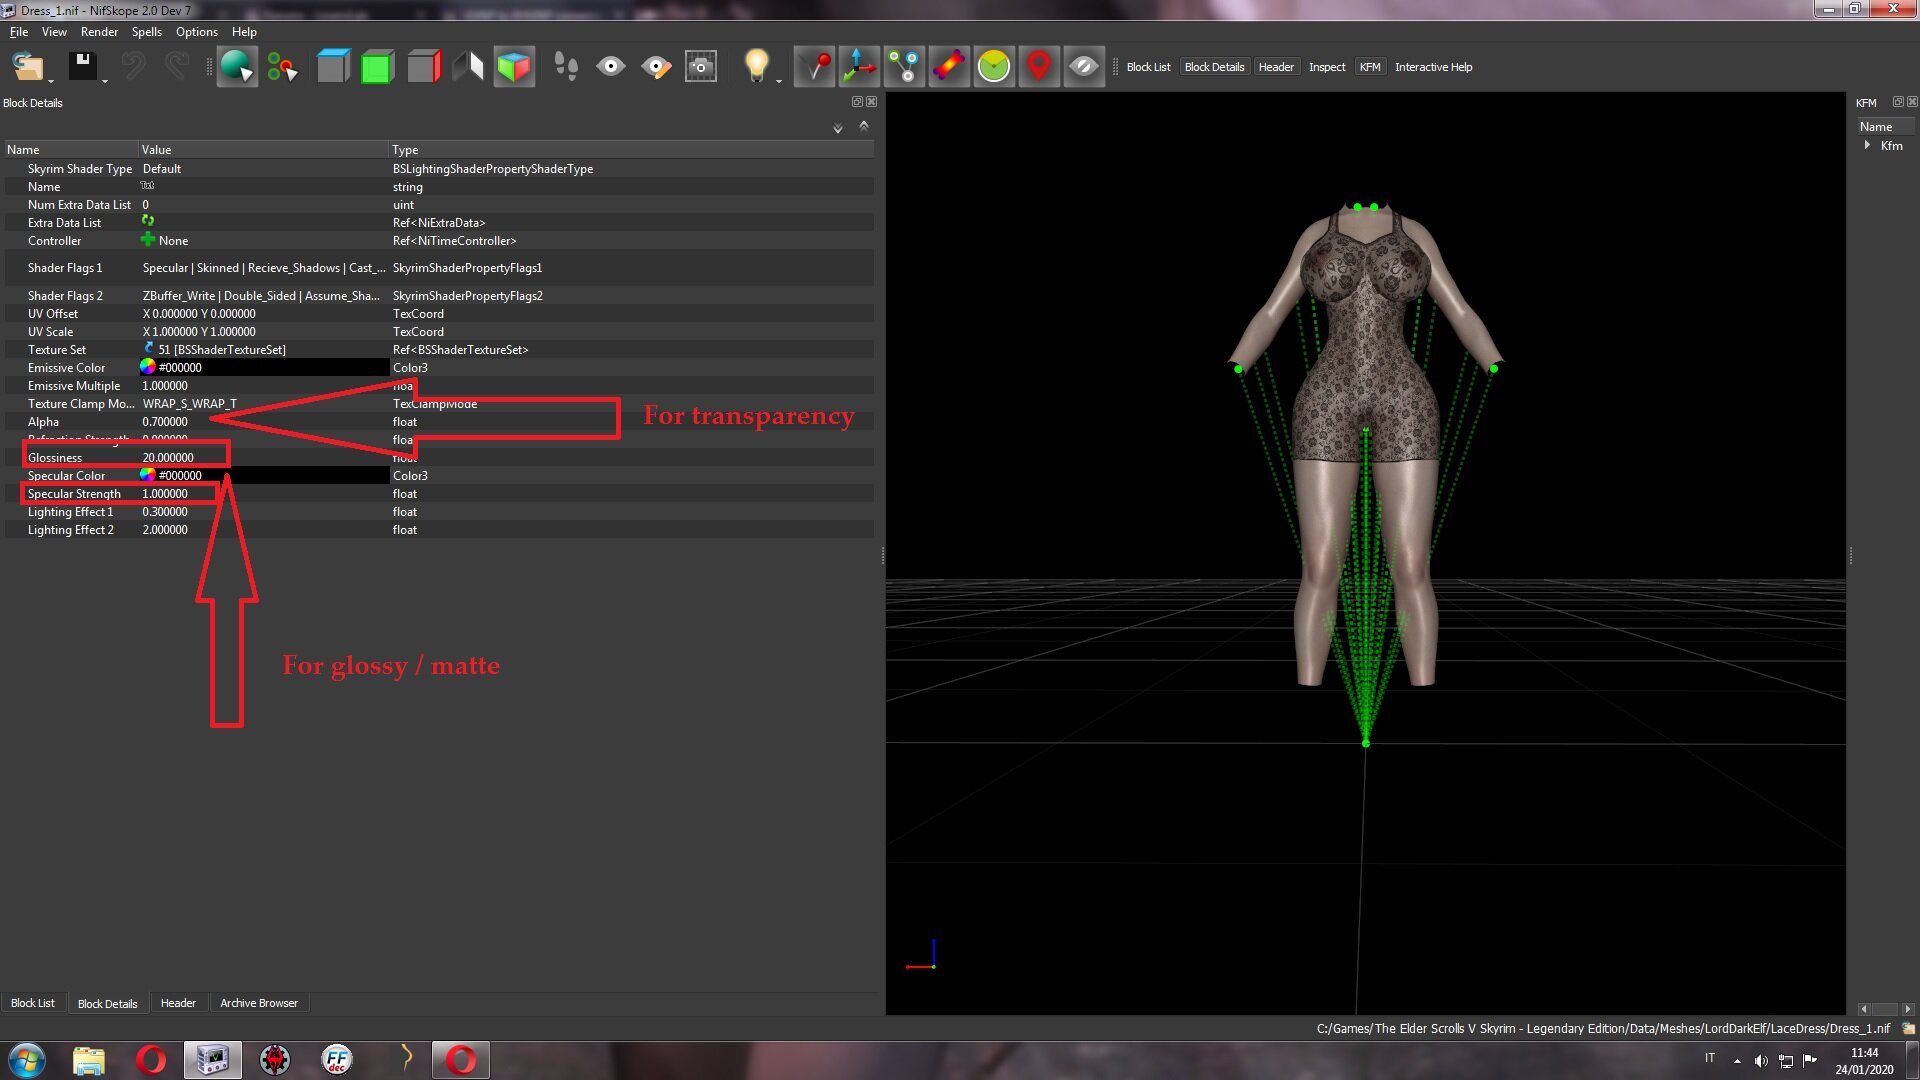Toggle the hidden objects crossed-eye icon

click(x=1084, y=67)
